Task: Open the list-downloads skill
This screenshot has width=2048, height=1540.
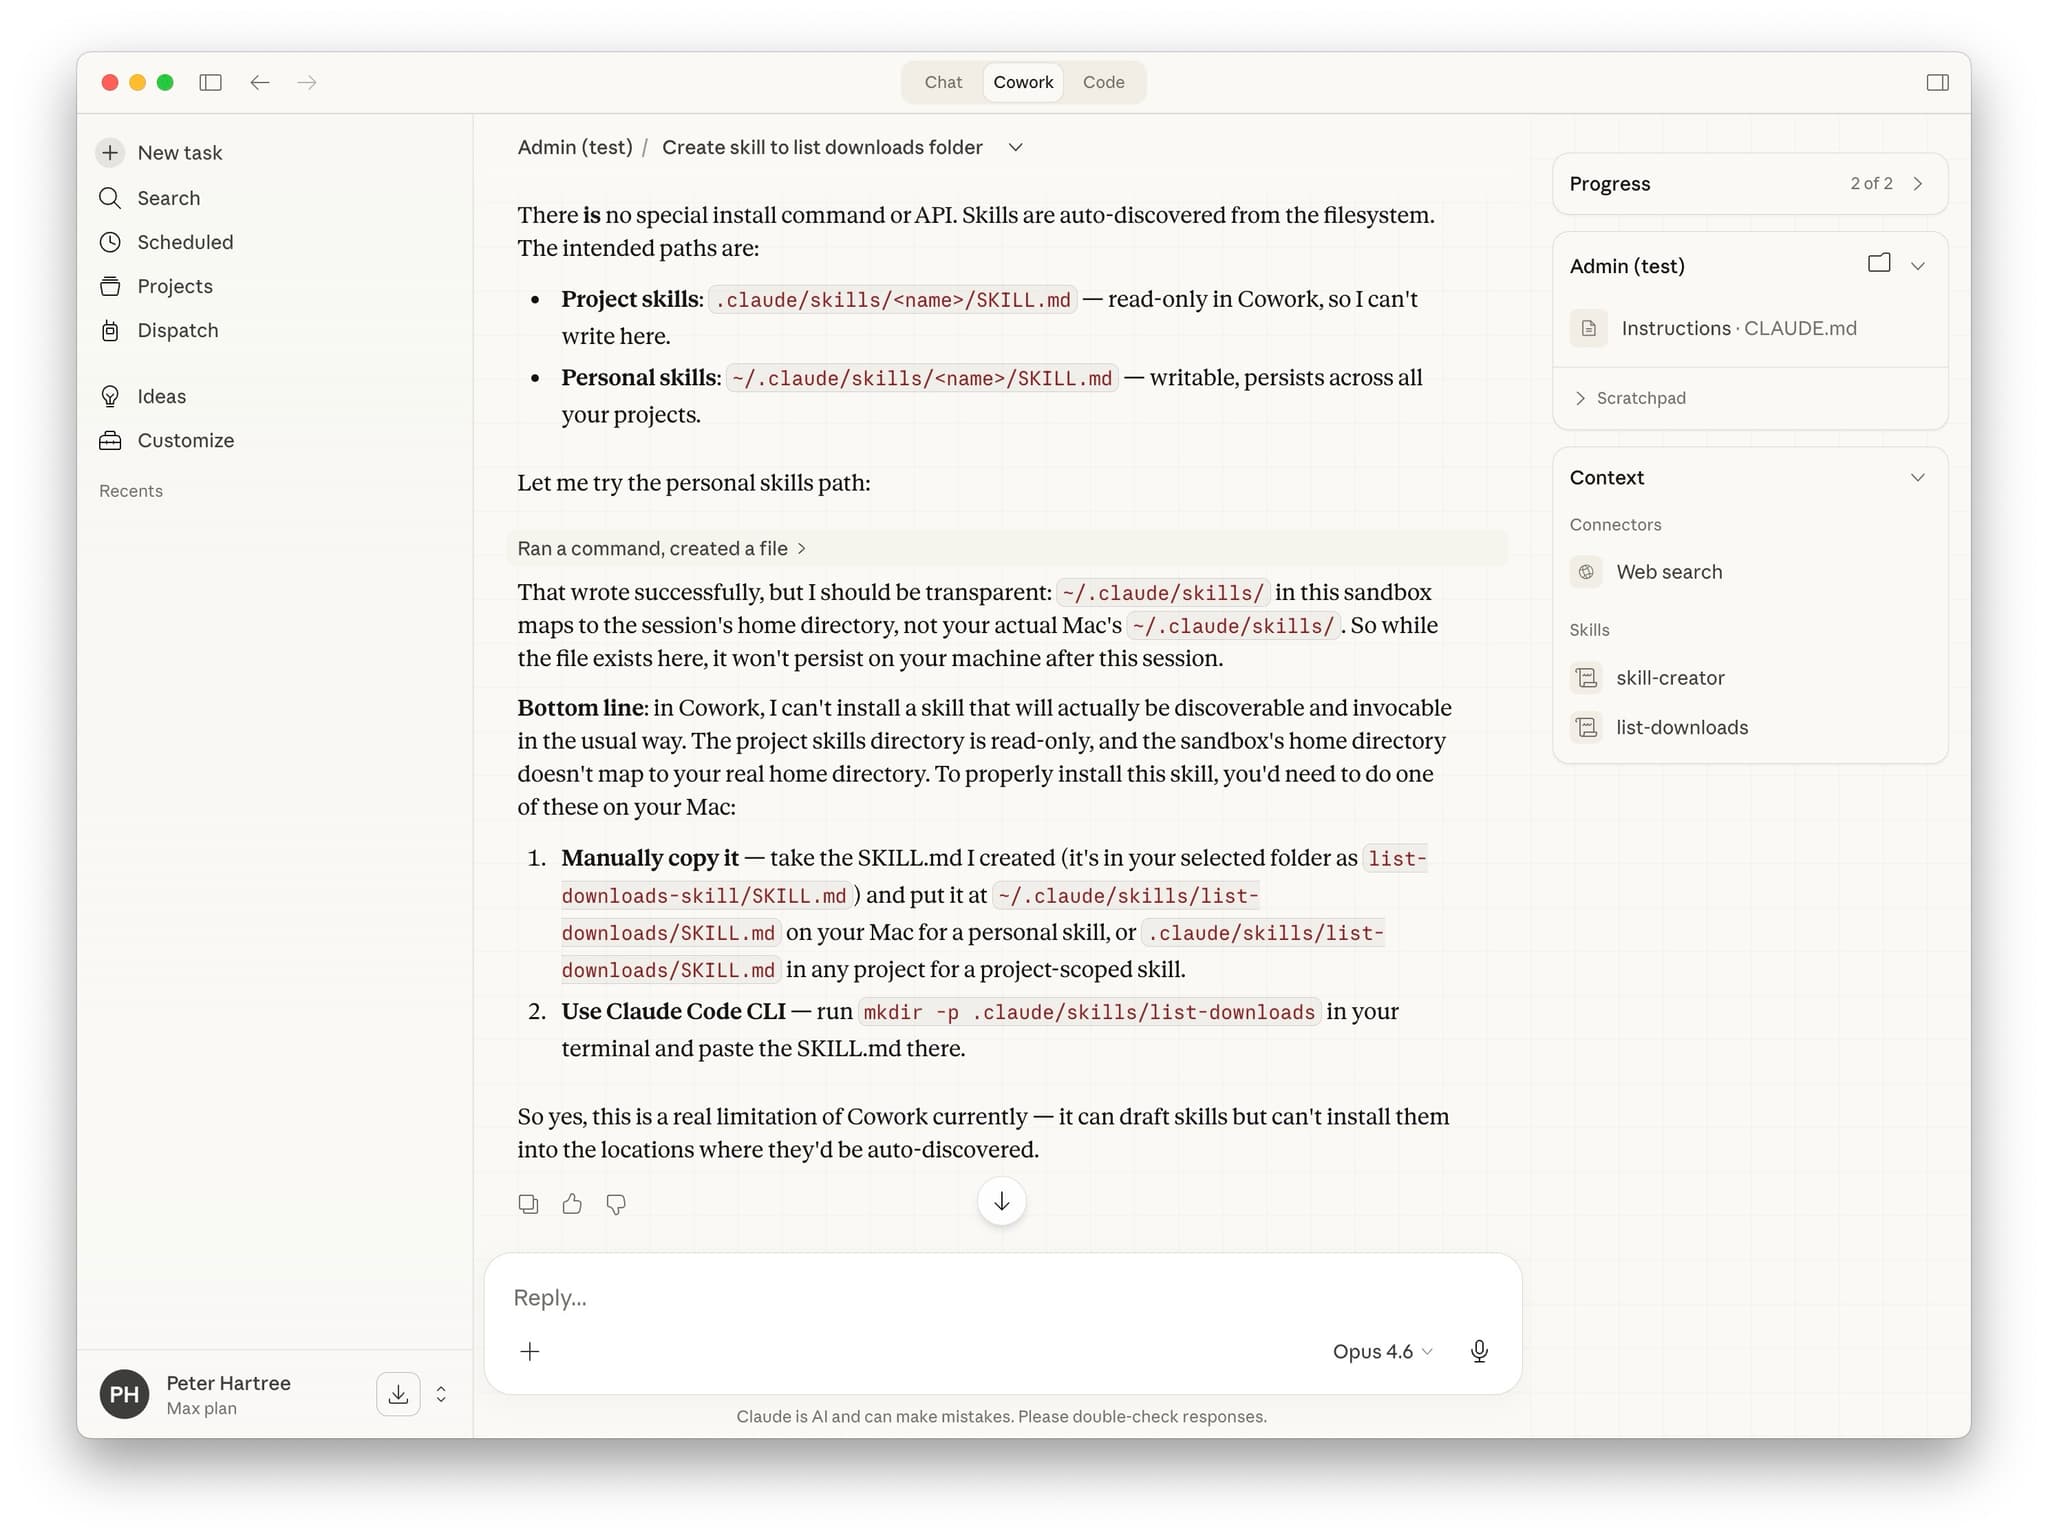Action: 1682,728
